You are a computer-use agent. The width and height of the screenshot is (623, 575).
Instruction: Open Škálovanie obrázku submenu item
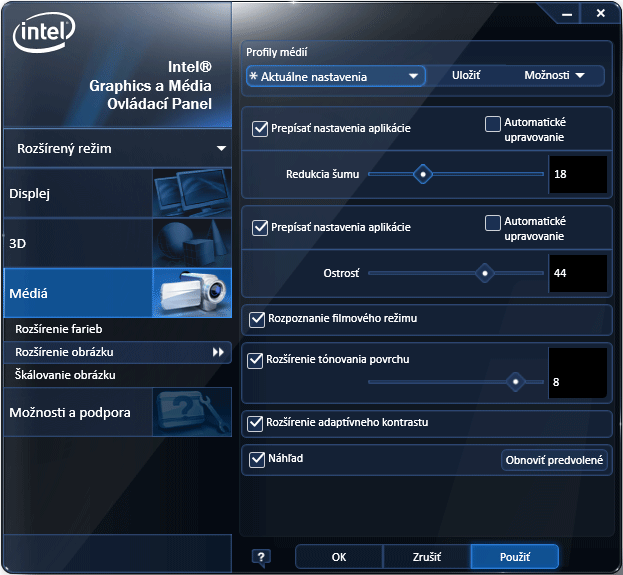65,375
